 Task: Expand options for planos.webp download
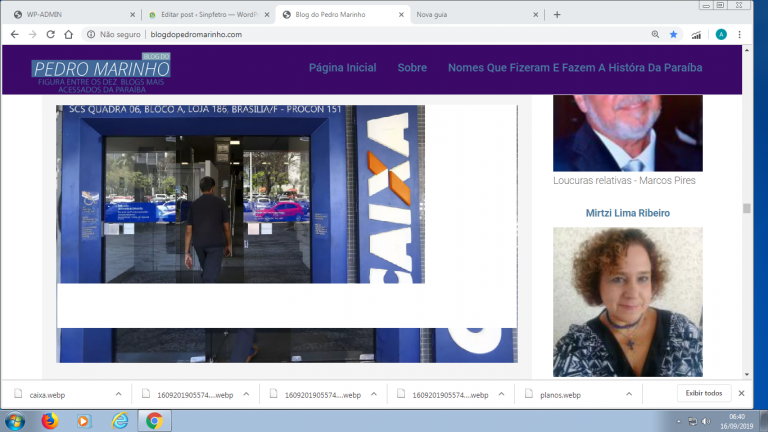coord(629,394)
